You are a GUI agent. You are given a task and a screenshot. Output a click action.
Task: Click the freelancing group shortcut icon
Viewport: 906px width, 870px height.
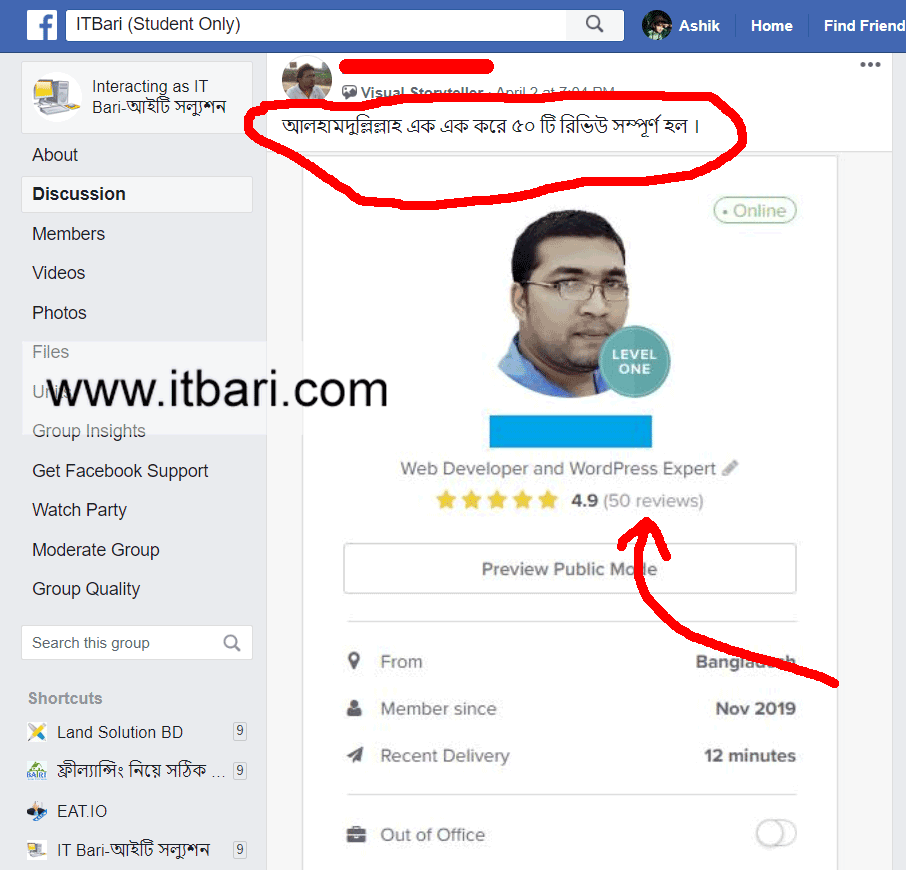(x=37, y=771)
